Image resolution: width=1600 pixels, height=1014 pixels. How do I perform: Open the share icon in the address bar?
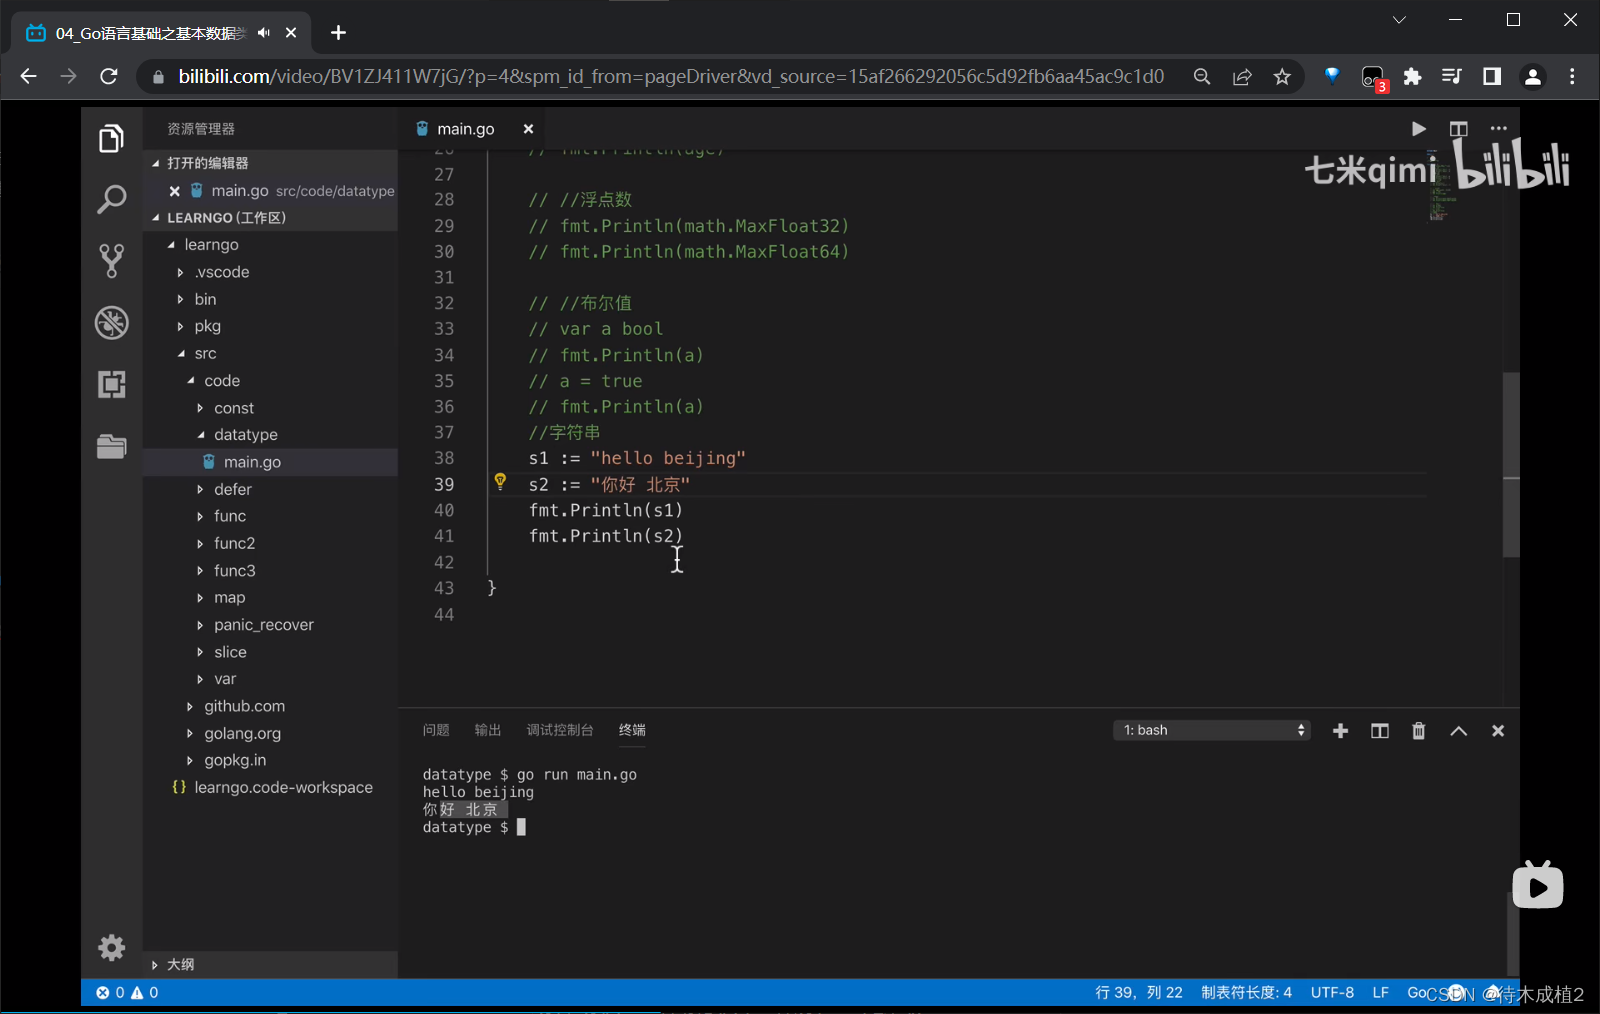1242,77
